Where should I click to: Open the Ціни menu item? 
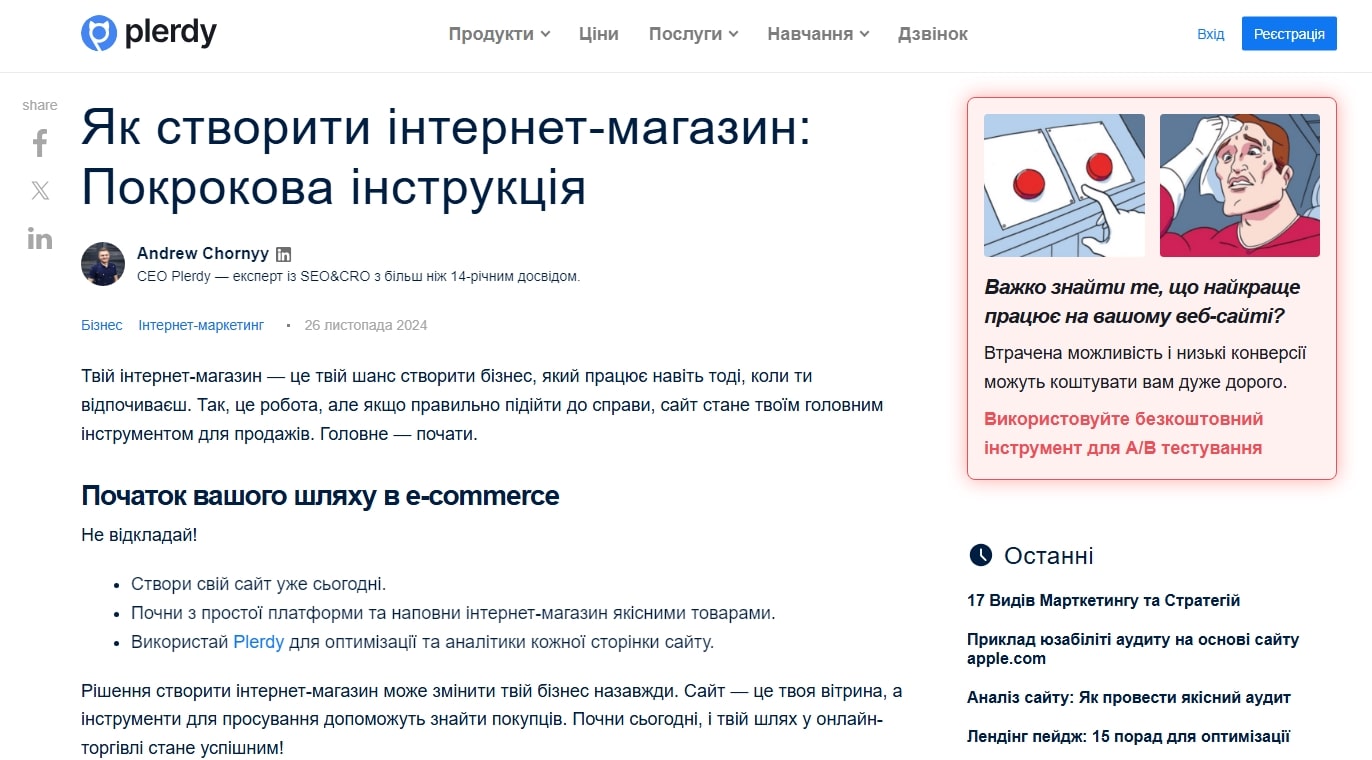click(x=598, y=33)
